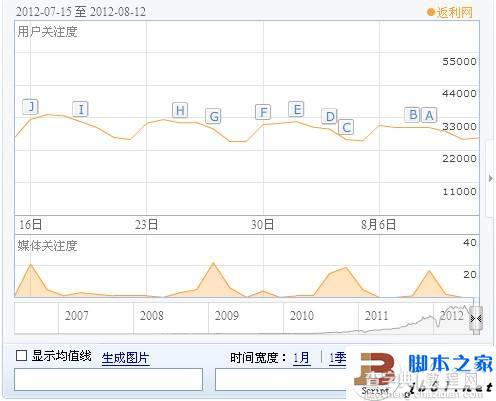Click the 16日 date axis label
The width and height of the screenshot is (496, 401).
point(30,224)
